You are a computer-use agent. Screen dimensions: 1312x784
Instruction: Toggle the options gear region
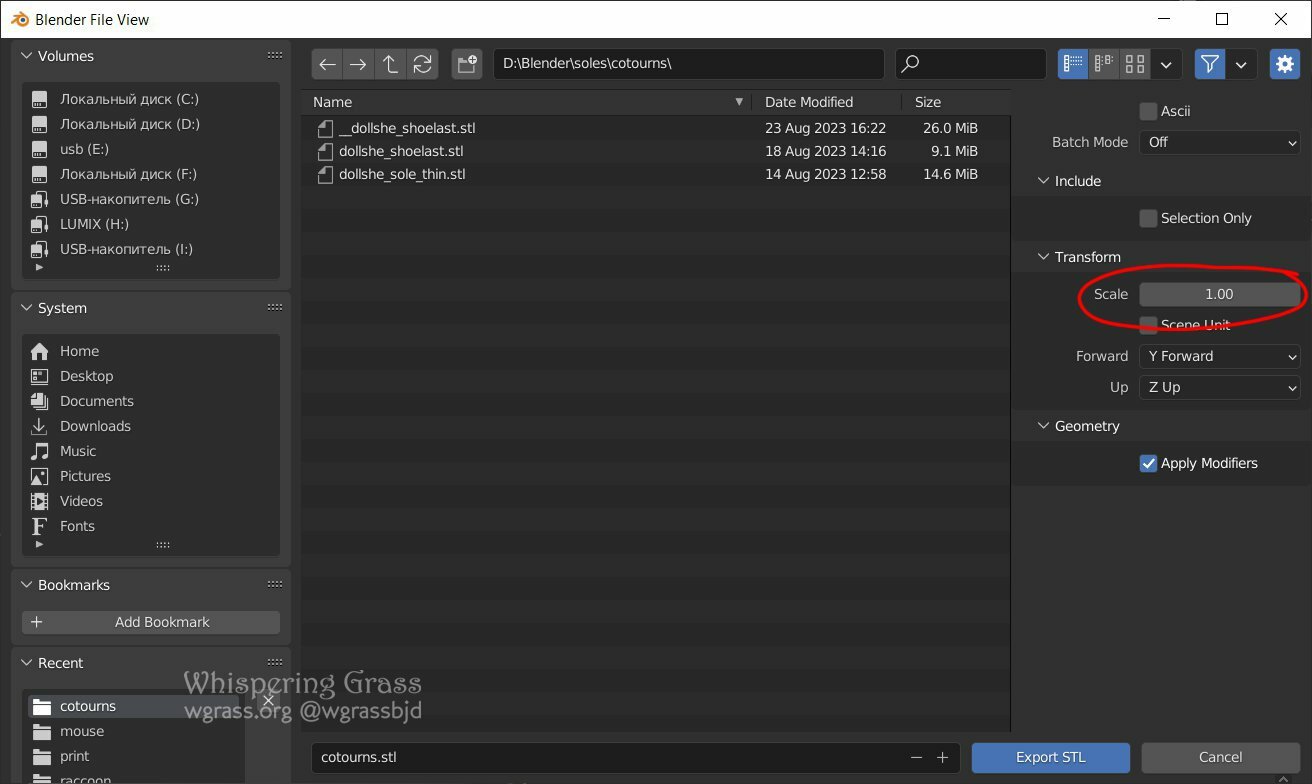click(1284, 64)
